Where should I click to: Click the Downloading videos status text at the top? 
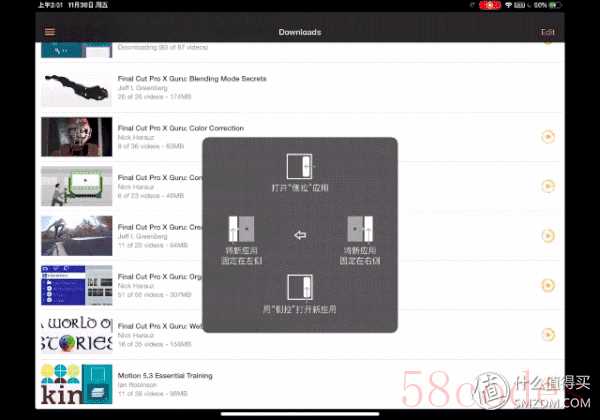[163, 47]
